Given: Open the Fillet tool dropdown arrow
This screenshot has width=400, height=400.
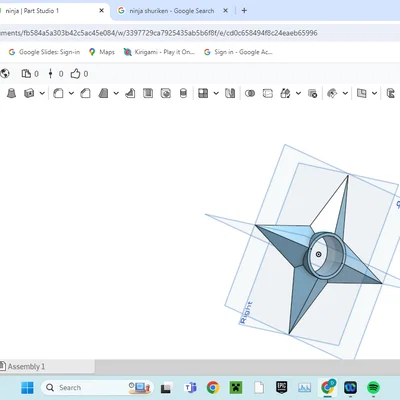Looking at the screenshot, I should [x=71, y=93].
